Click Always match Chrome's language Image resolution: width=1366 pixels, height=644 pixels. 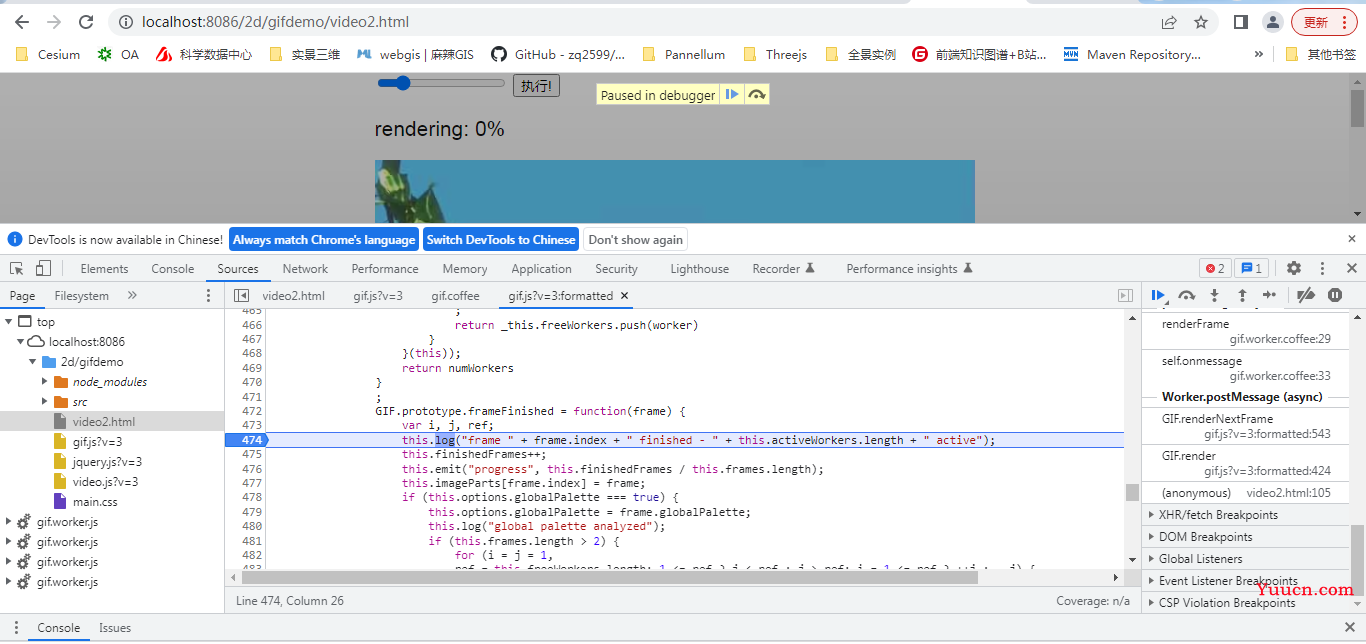coord(324,240)
